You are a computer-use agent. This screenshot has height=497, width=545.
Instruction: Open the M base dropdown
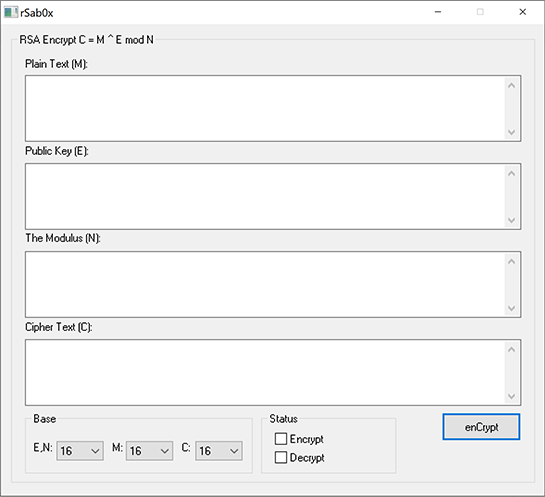coord(149,451)
